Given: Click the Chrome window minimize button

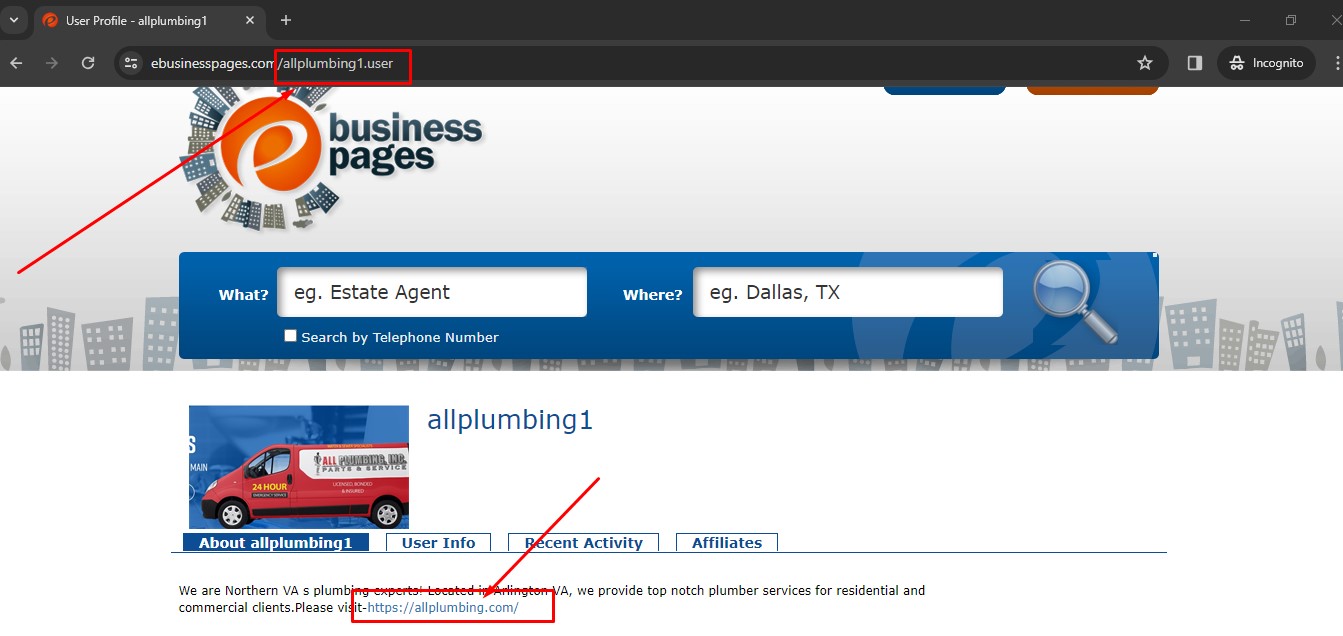Looking at the screenshot, I should click(x=1245, y=20).
